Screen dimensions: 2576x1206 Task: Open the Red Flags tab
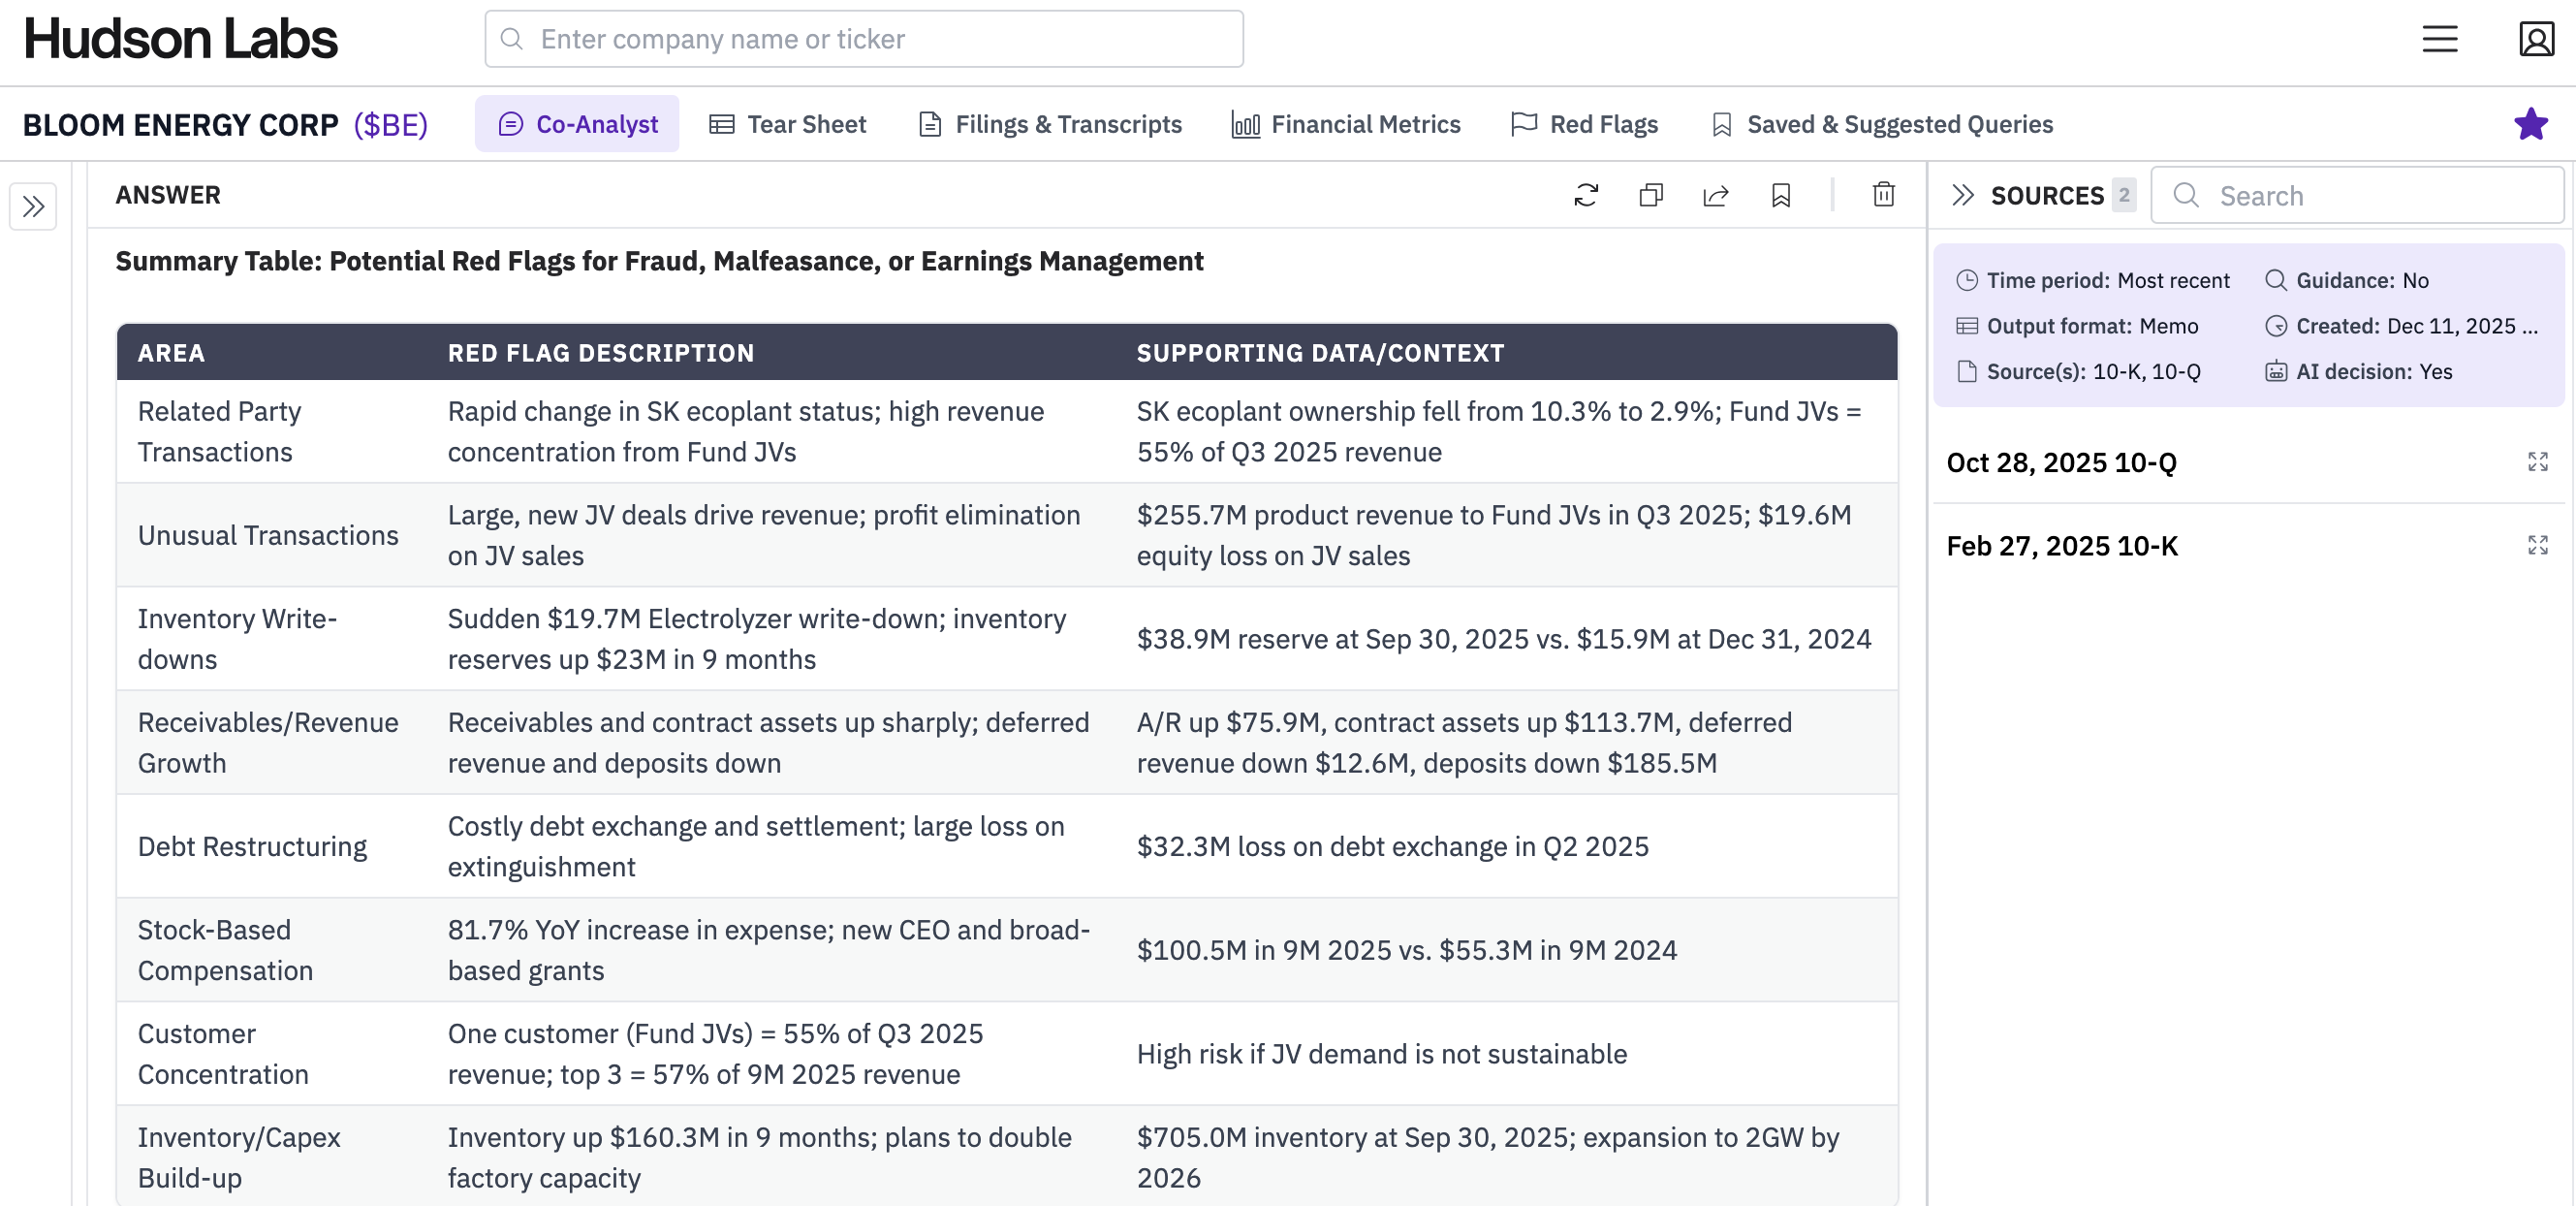pos(1584,124)
